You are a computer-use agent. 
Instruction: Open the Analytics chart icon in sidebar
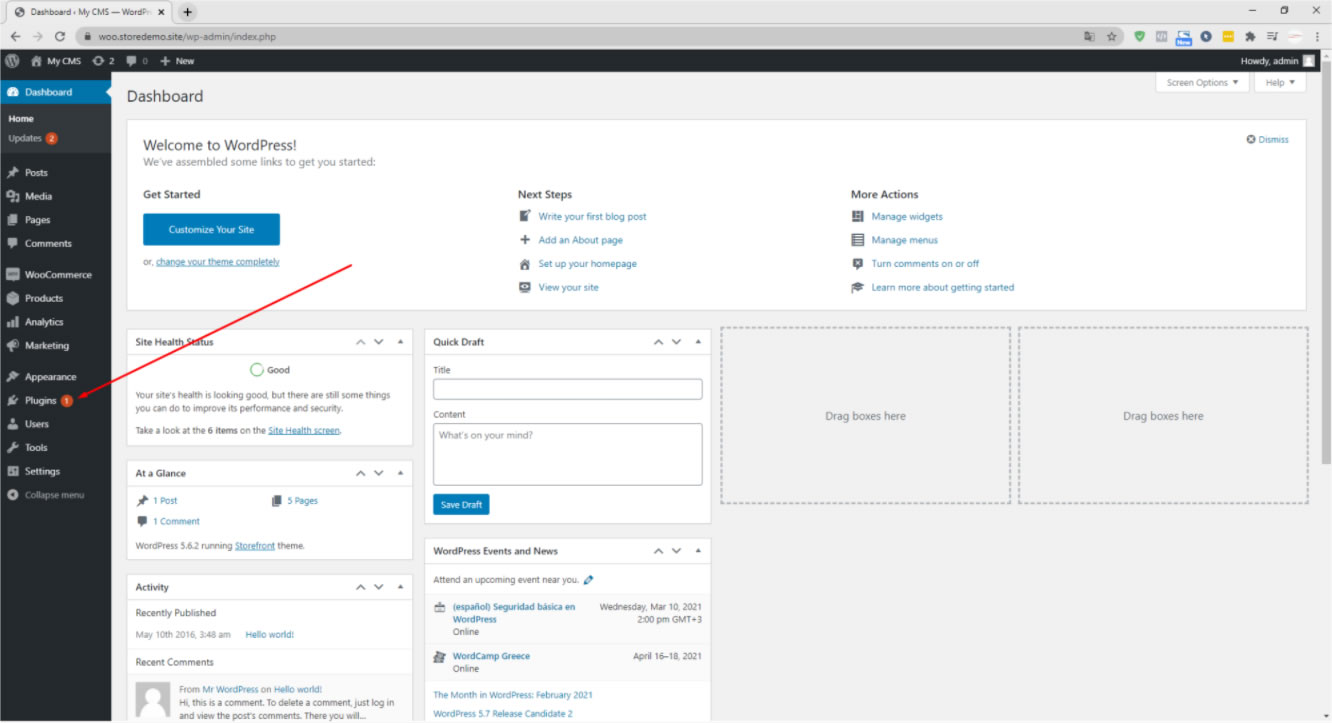(13, 322)
